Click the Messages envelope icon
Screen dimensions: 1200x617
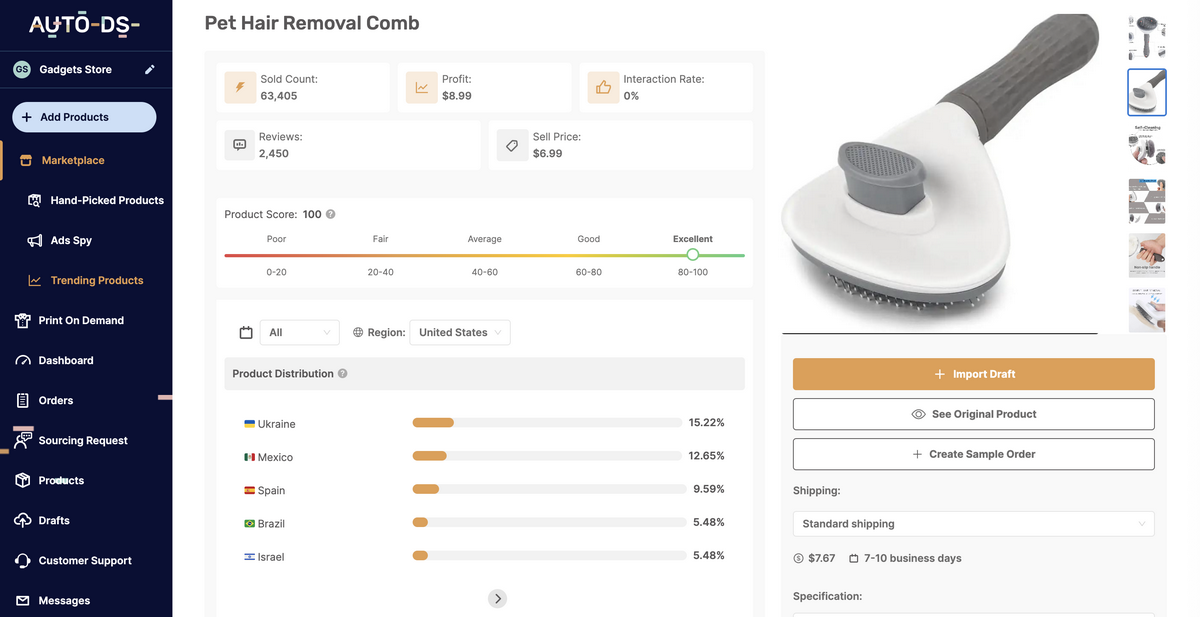tap(23, 600)
